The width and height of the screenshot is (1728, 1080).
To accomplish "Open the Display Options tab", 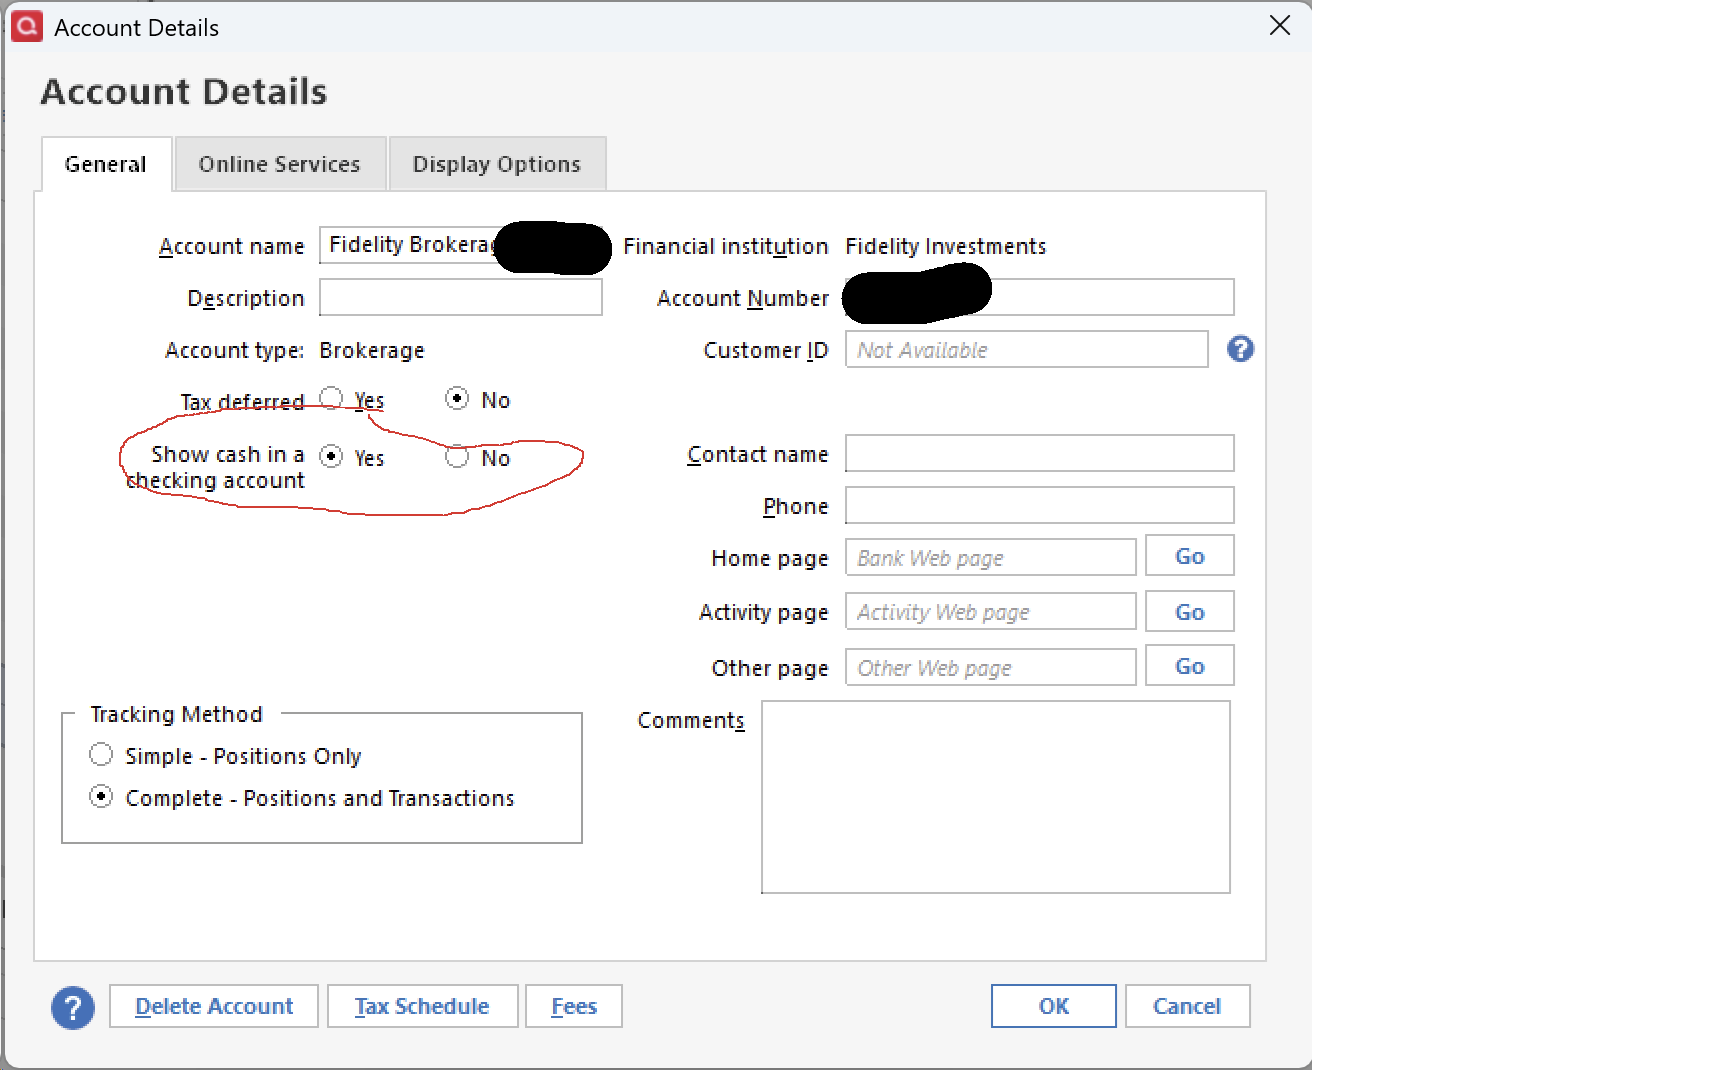I will (497, 164).
